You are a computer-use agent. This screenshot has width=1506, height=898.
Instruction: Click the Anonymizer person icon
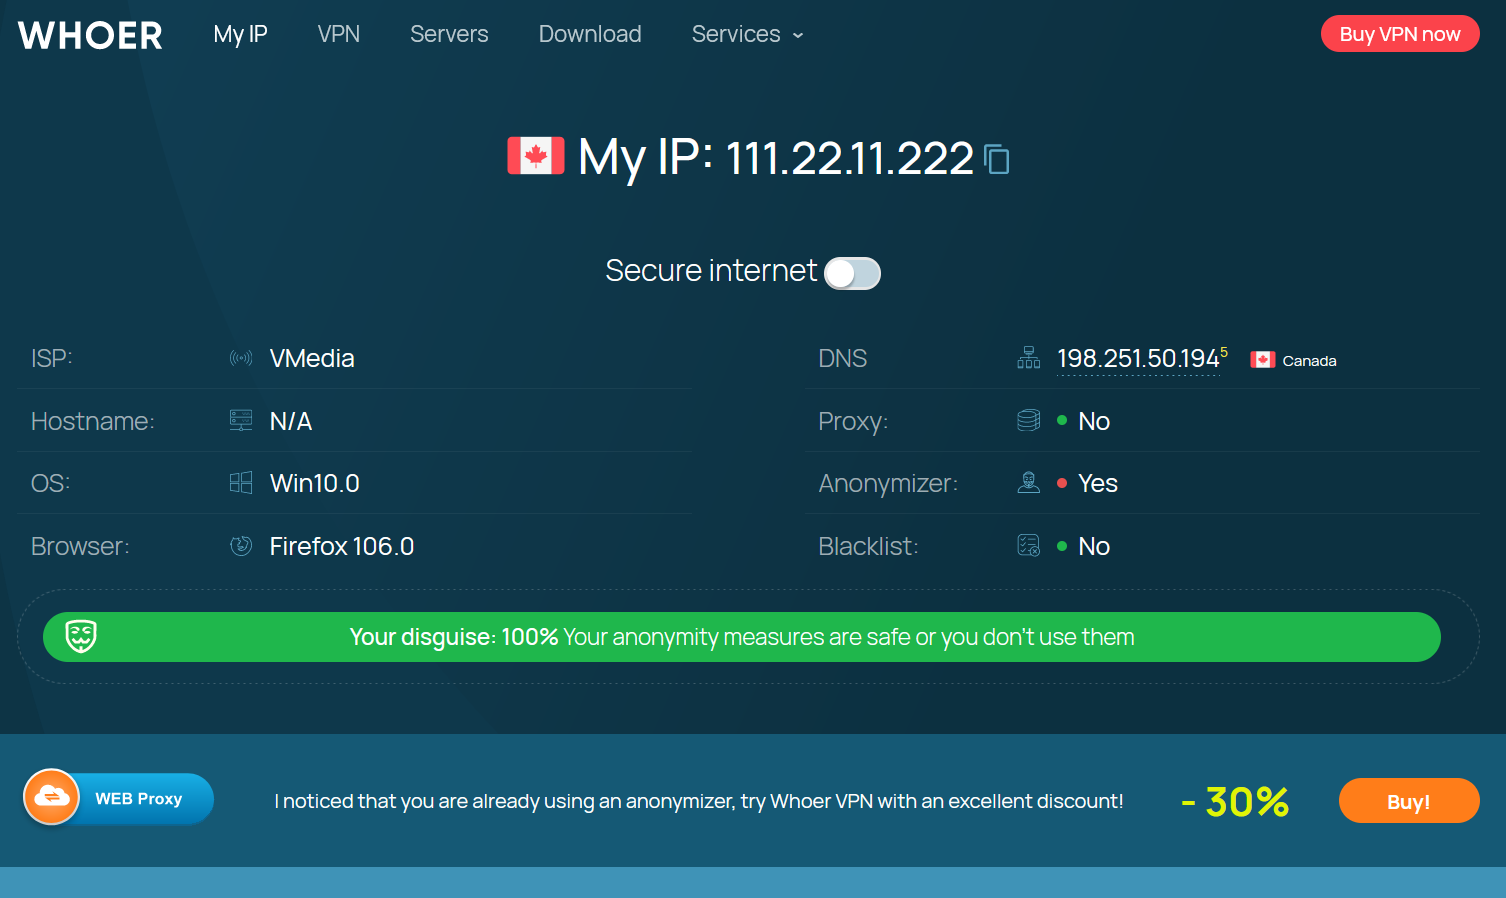click(1029, 483)
